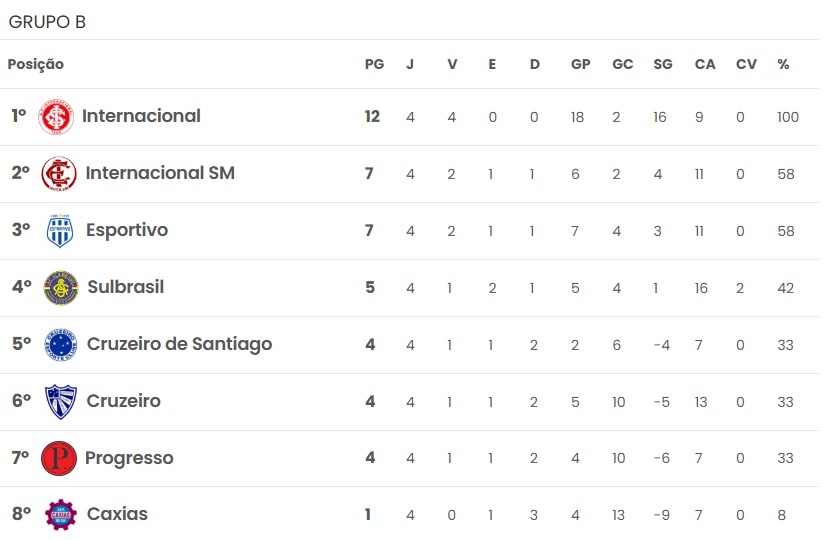This screenshot has height=540, width=824.
Task: Click the Caxias team name
Action: (x=117, y=514)
